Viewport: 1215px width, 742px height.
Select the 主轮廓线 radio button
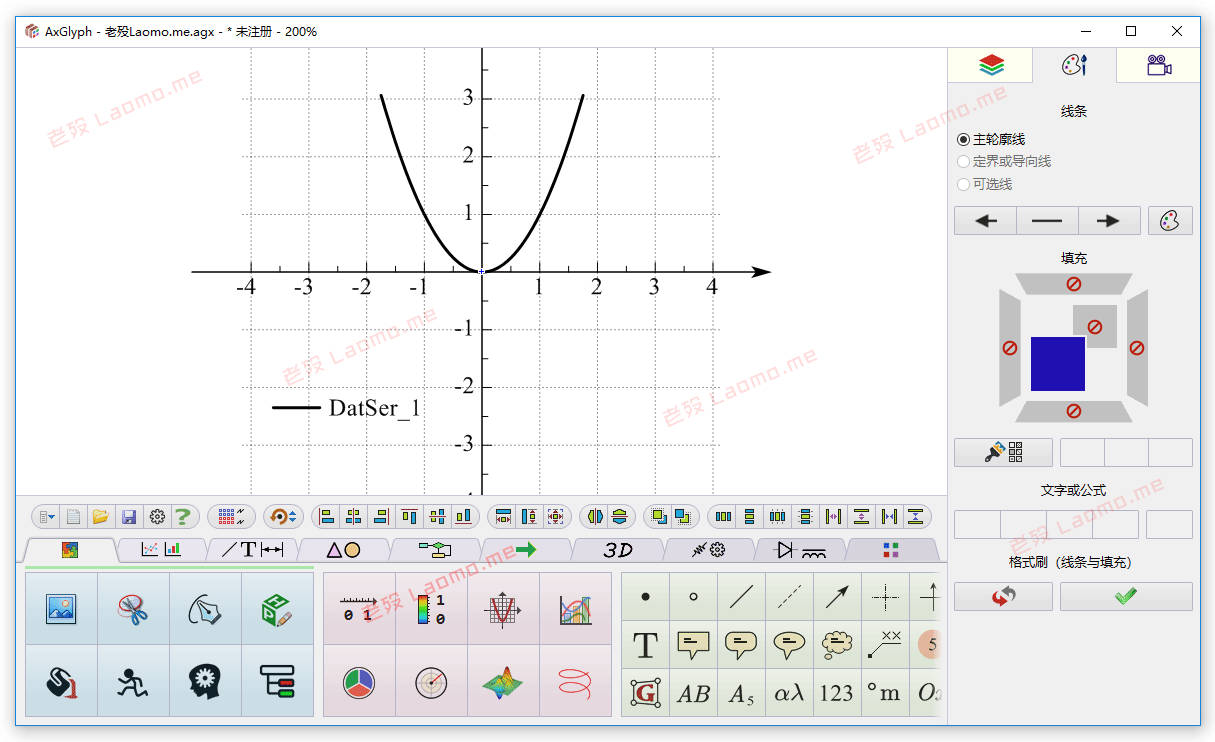point(991,139)
